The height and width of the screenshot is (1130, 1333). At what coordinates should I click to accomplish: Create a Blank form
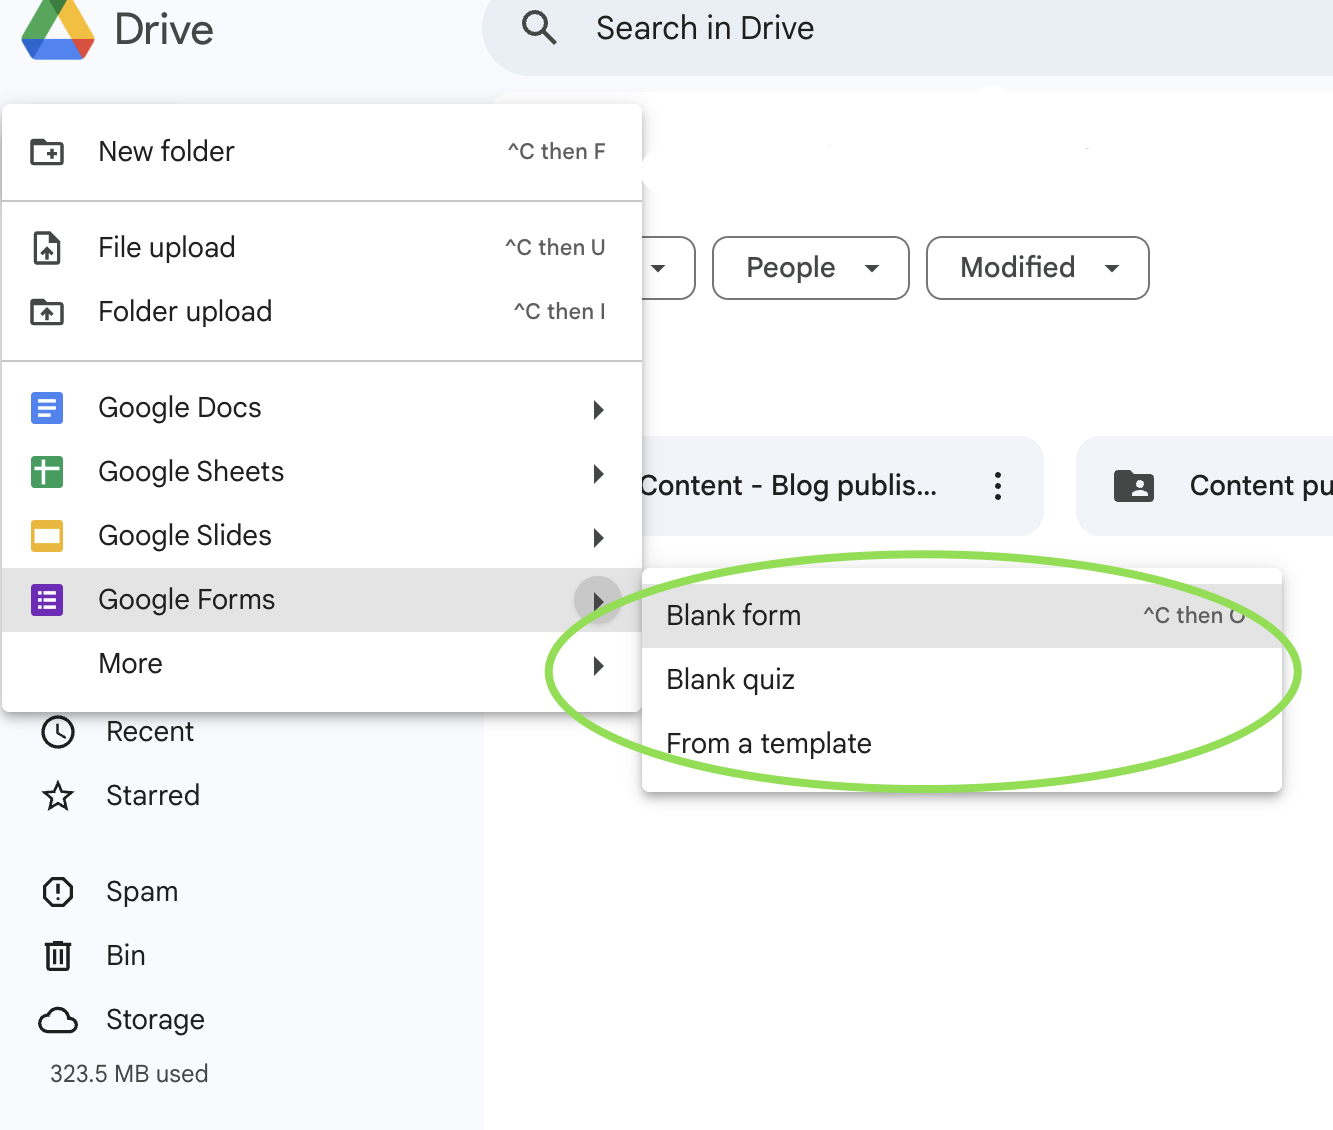coord(962,616)
